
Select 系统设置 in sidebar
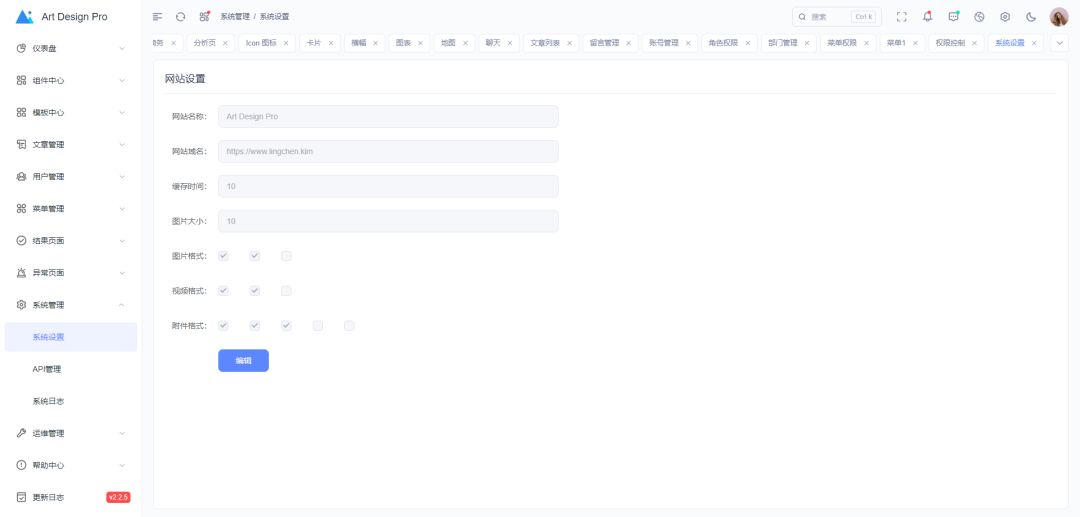point(71,337)
